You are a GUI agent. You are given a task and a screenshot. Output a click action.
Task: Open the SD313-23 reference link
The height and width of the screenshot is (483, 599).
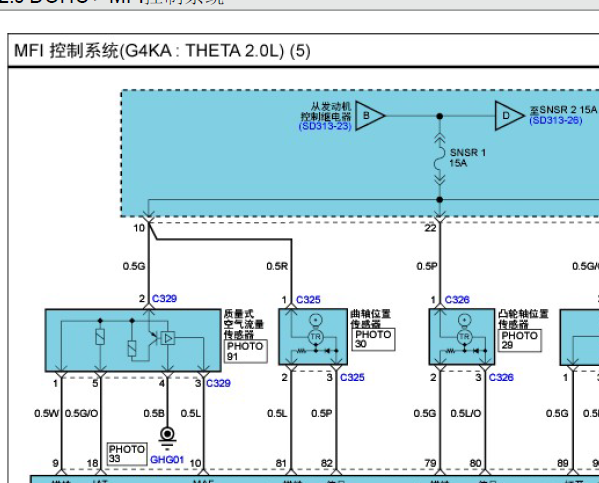[x=325, y=126]
